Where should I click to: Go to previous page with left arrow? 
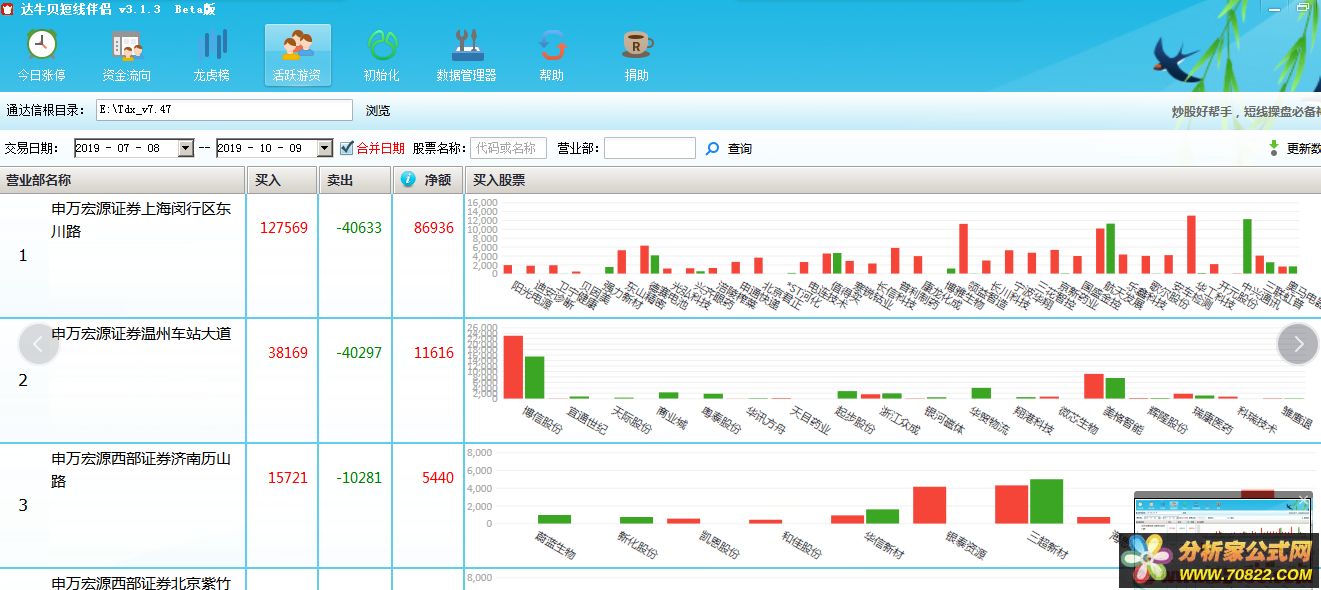pos(39,345)
